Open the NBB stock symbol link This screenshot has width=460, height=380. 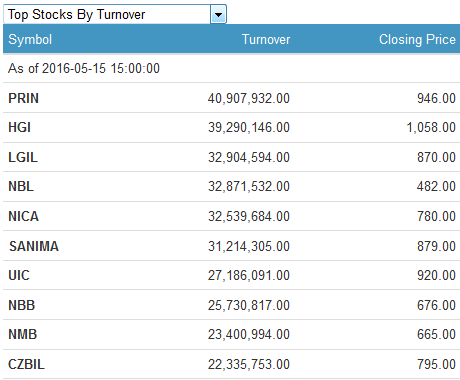tap(22, 305)
